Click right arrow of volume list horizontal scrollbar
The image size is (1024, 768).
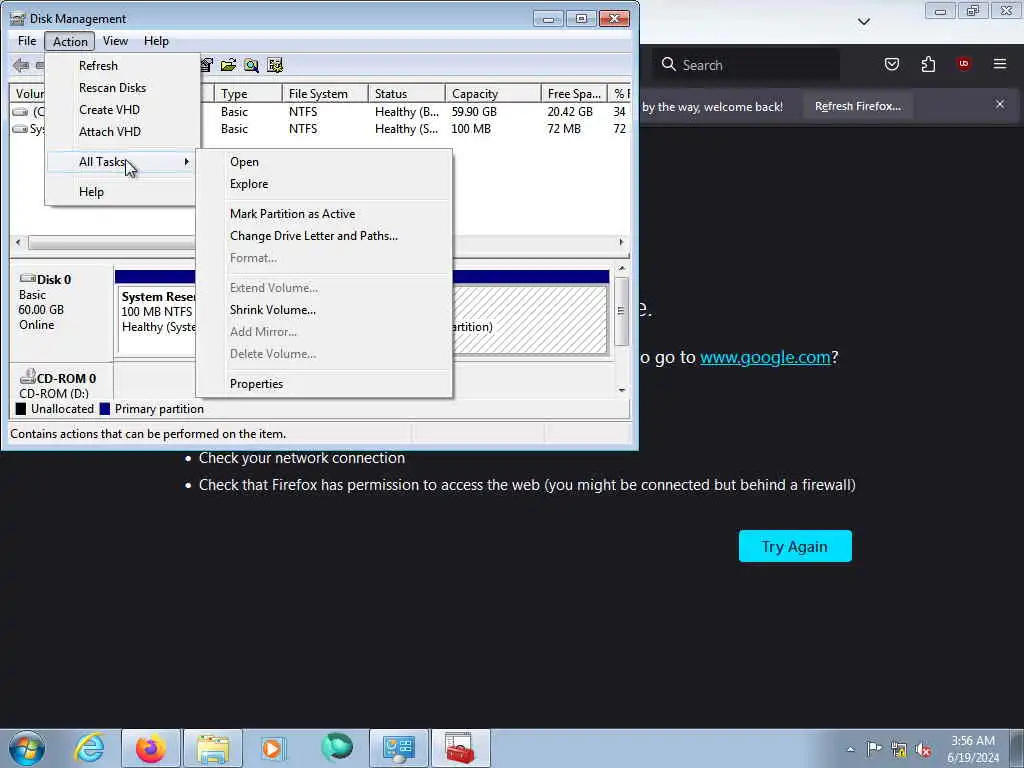[621, 242]
